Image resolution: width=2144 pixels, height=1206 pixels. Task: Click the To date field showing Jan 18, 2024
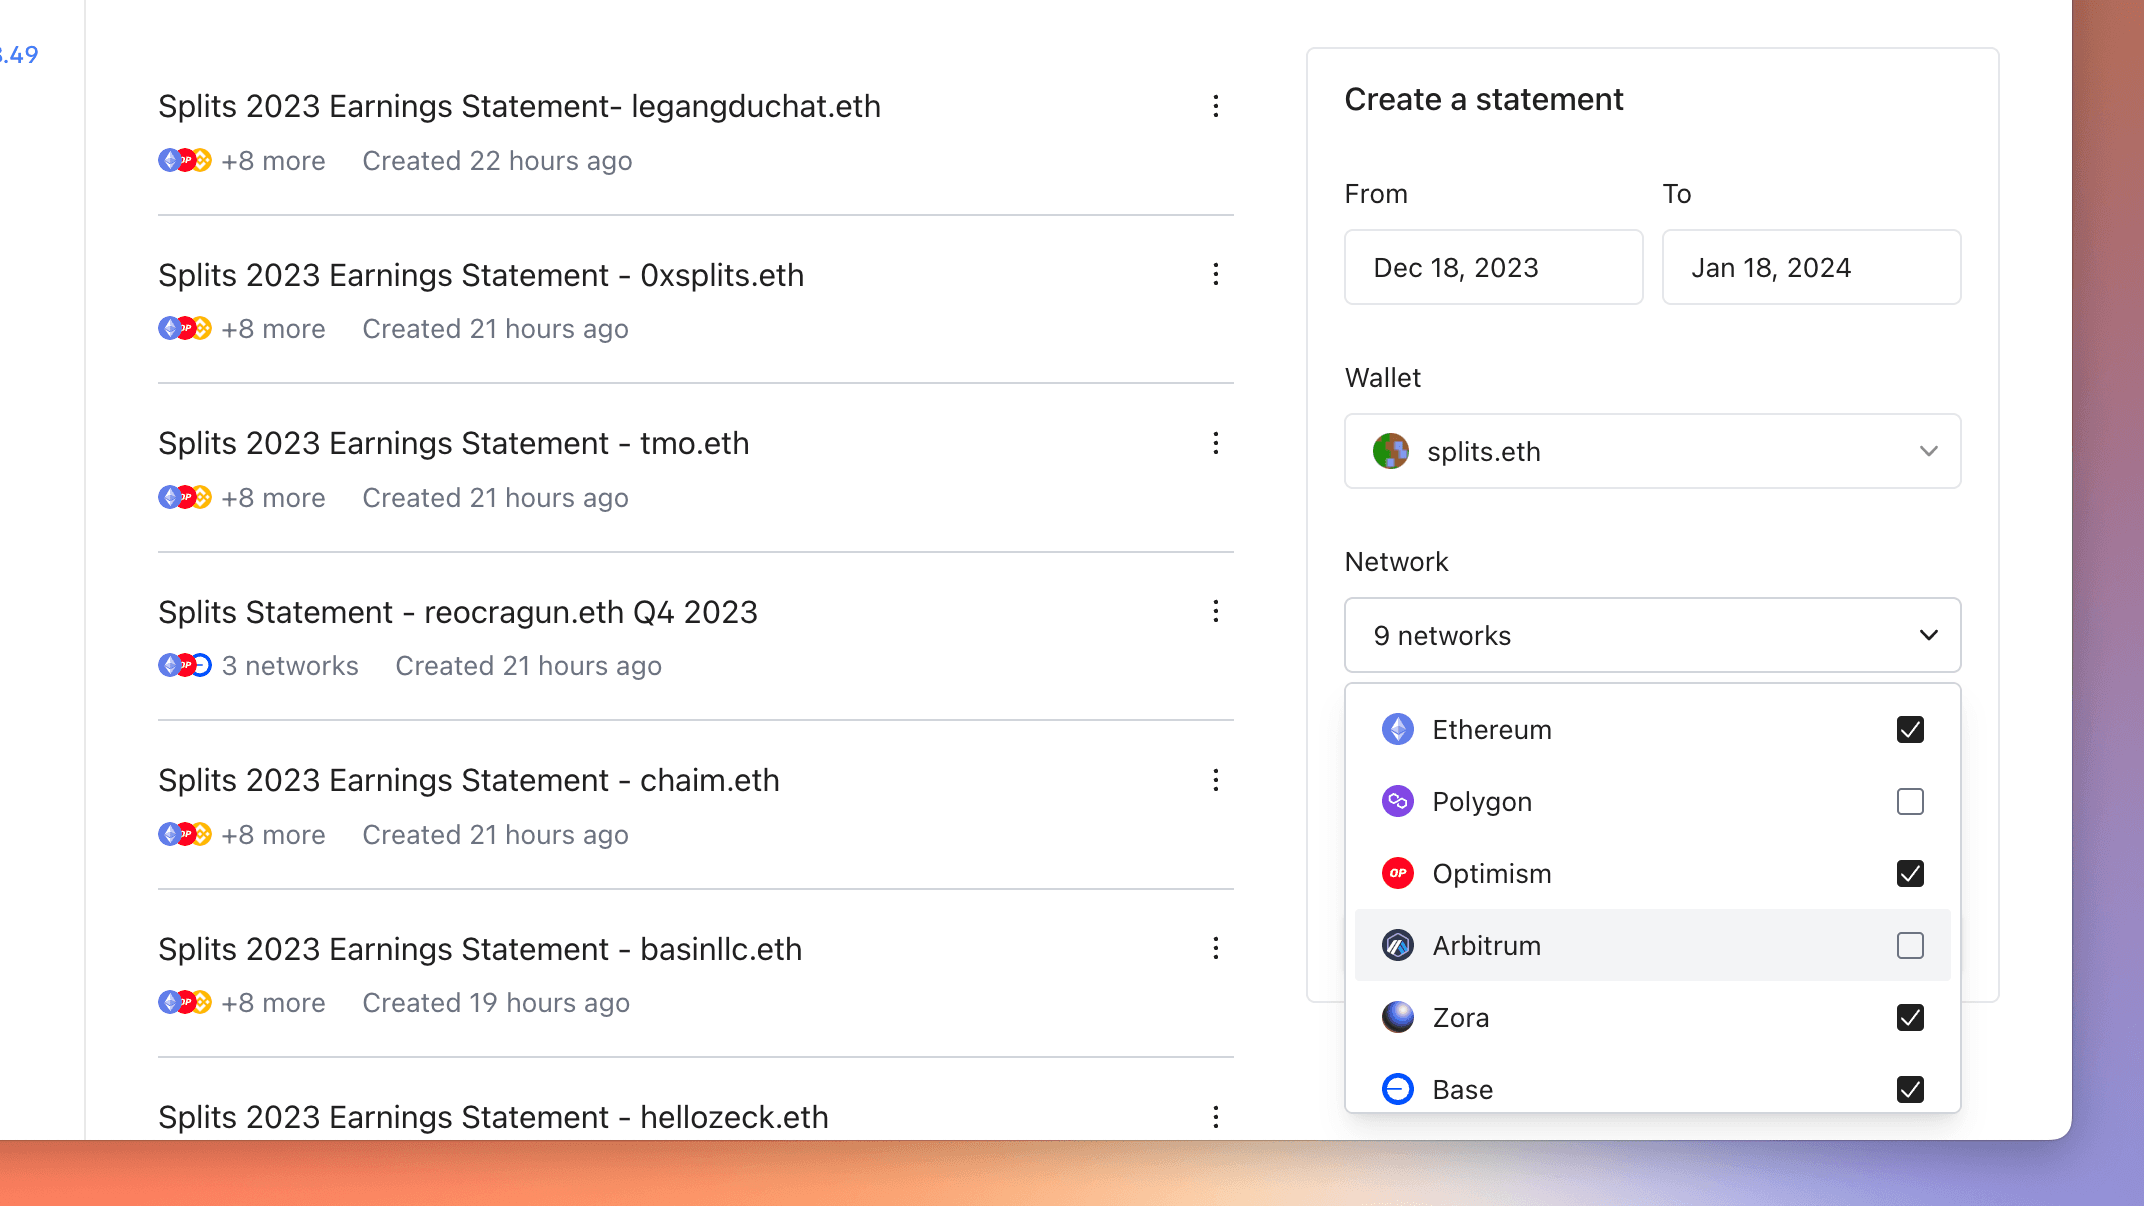point(1810,267)
